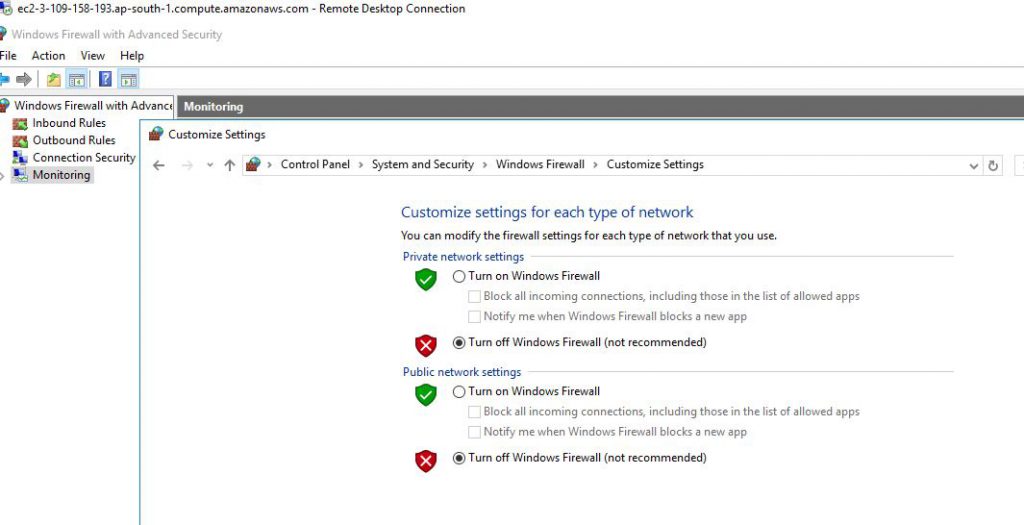Image resolution: width=1024 pixels, height=525 pixels.
Task: Click the blue Help question mark icon
Action: pos(105,80)
